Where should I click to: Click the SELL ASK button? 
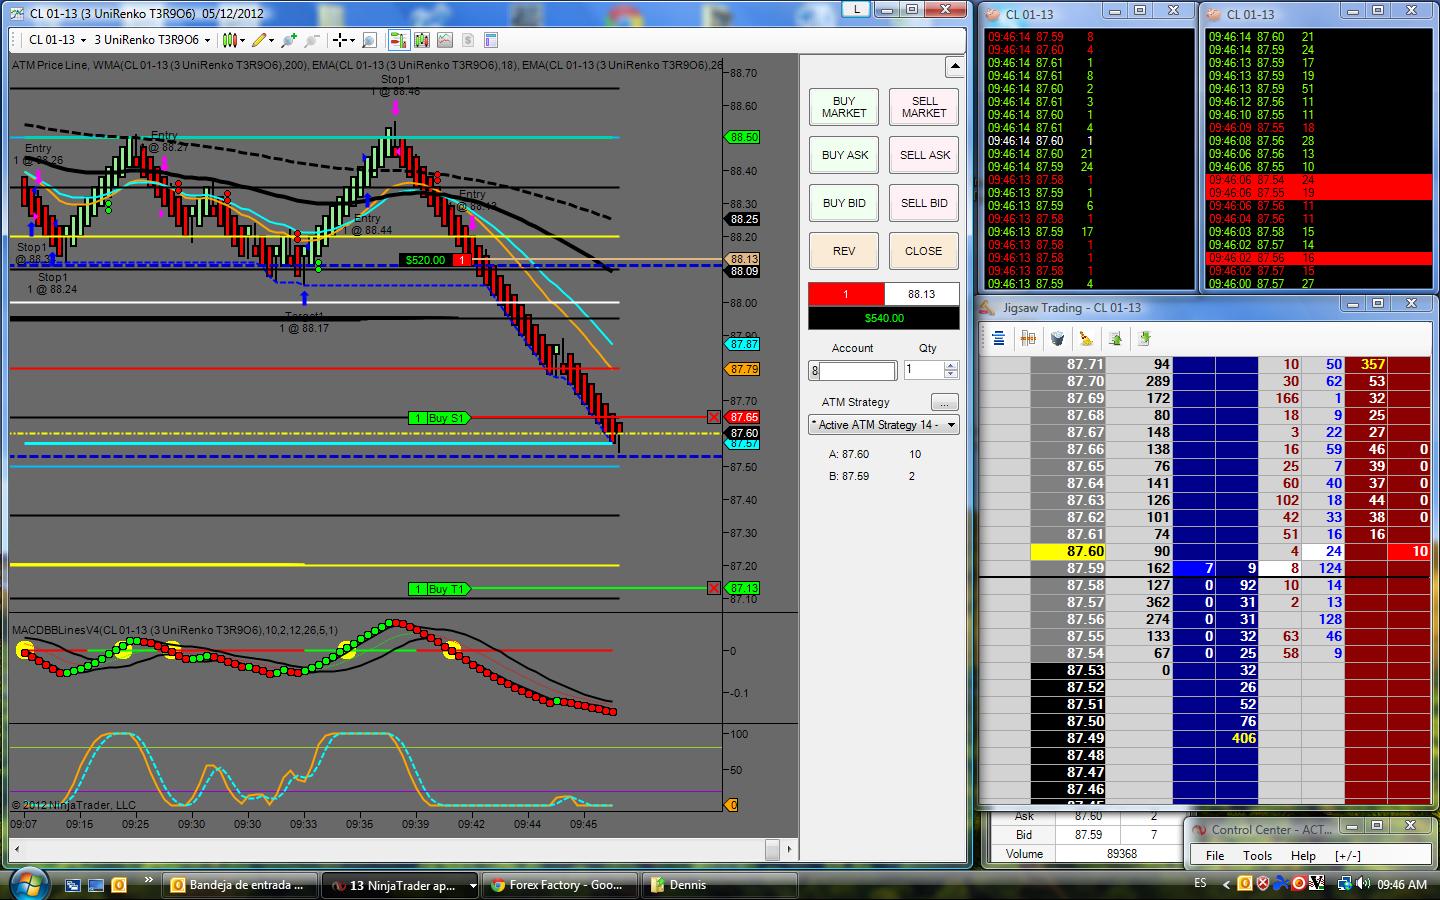pyautogui.click(x=924, y=155)
